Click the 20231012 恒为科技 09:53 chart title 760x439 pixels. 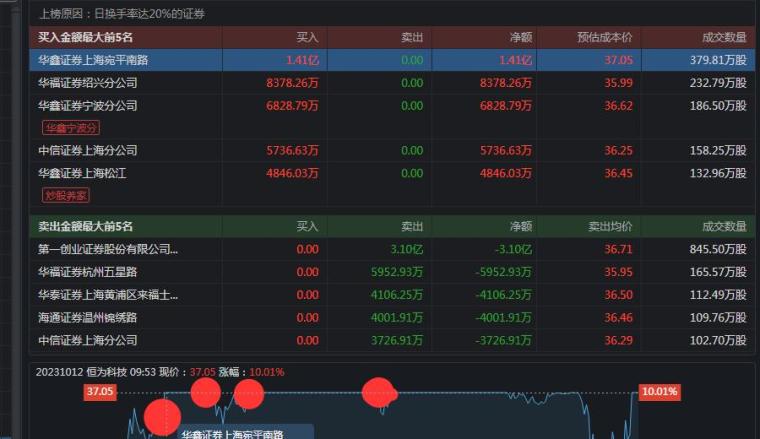(x=95, y=372)
